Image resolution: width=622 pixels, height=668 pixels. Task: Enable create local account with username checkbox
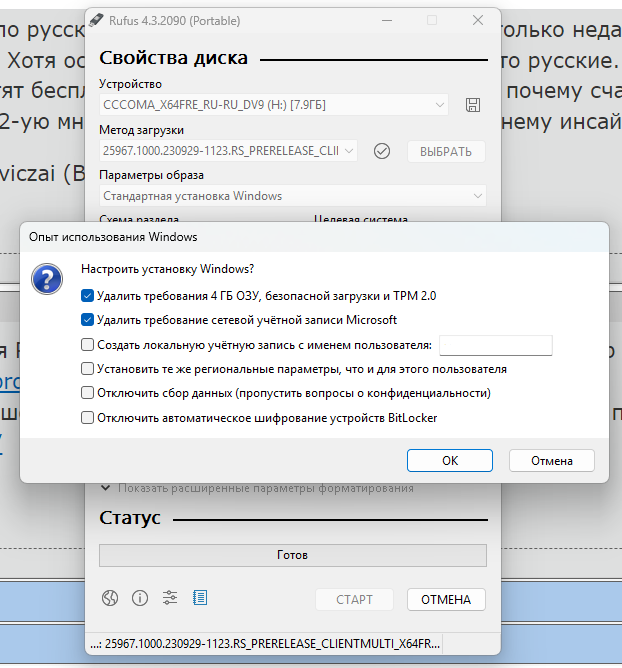[x=87, y=345]
